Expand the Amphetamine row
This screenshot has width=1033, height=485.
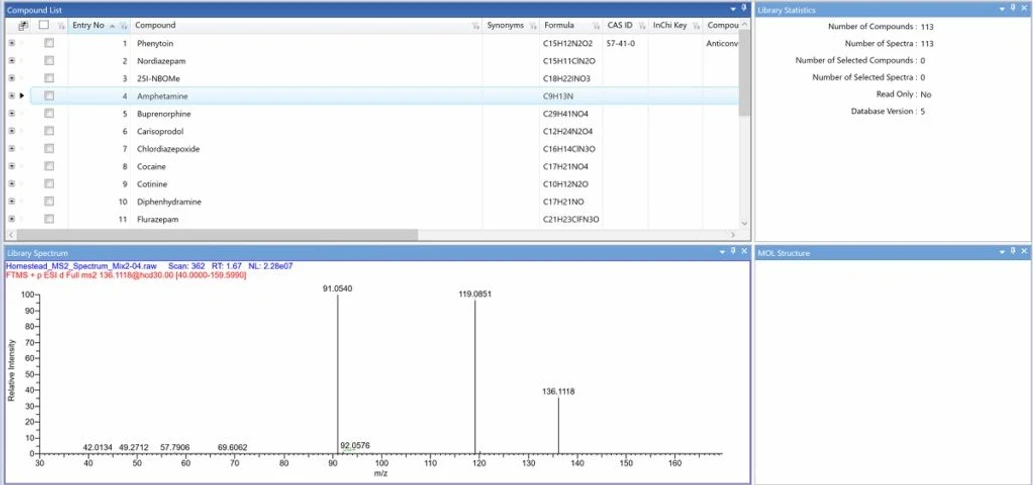click(11, 96)
